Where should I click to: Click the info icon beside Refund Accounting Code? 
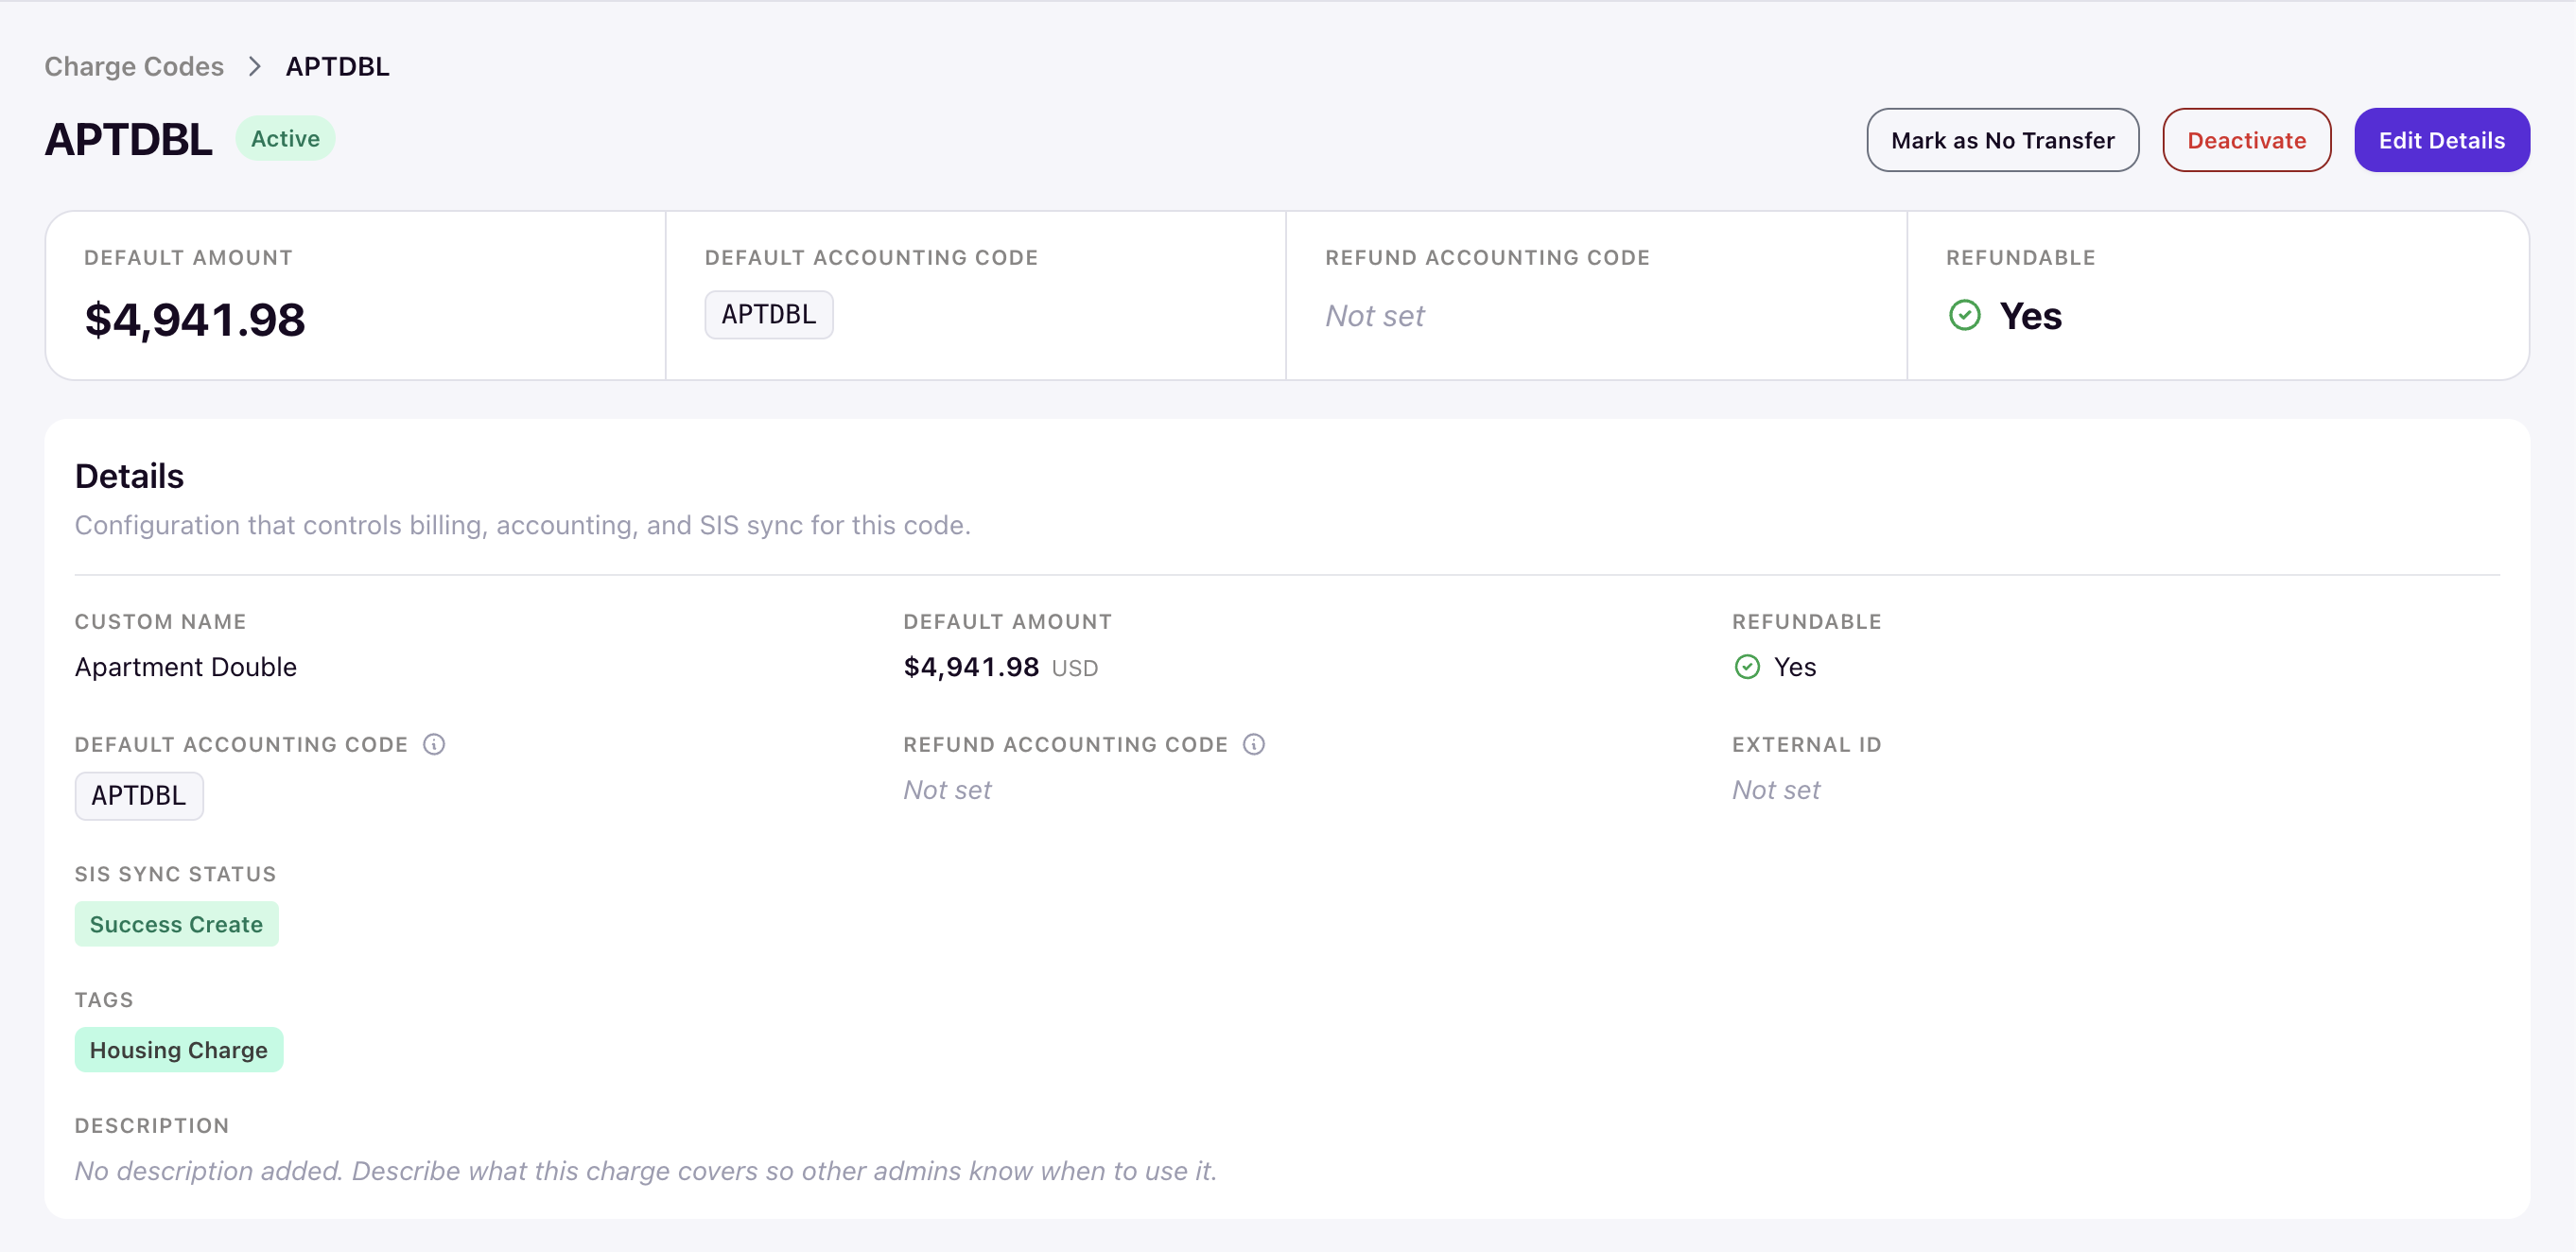[1254, 744]
